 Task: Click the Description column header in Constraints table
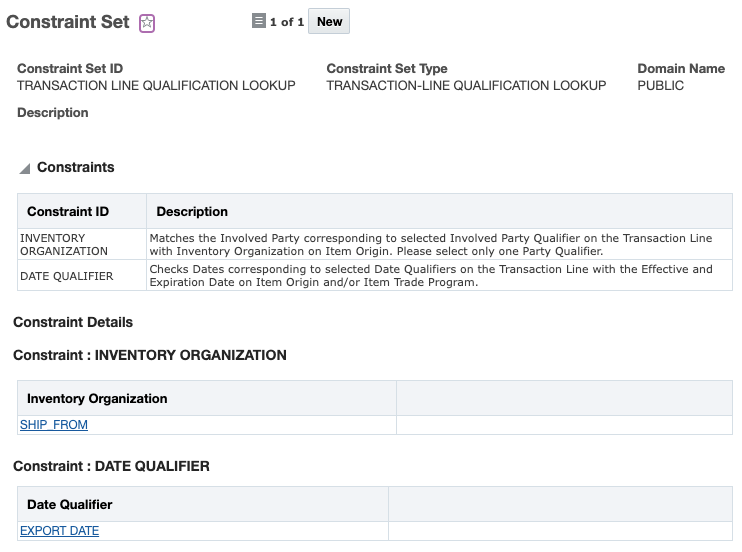(192, 212)
